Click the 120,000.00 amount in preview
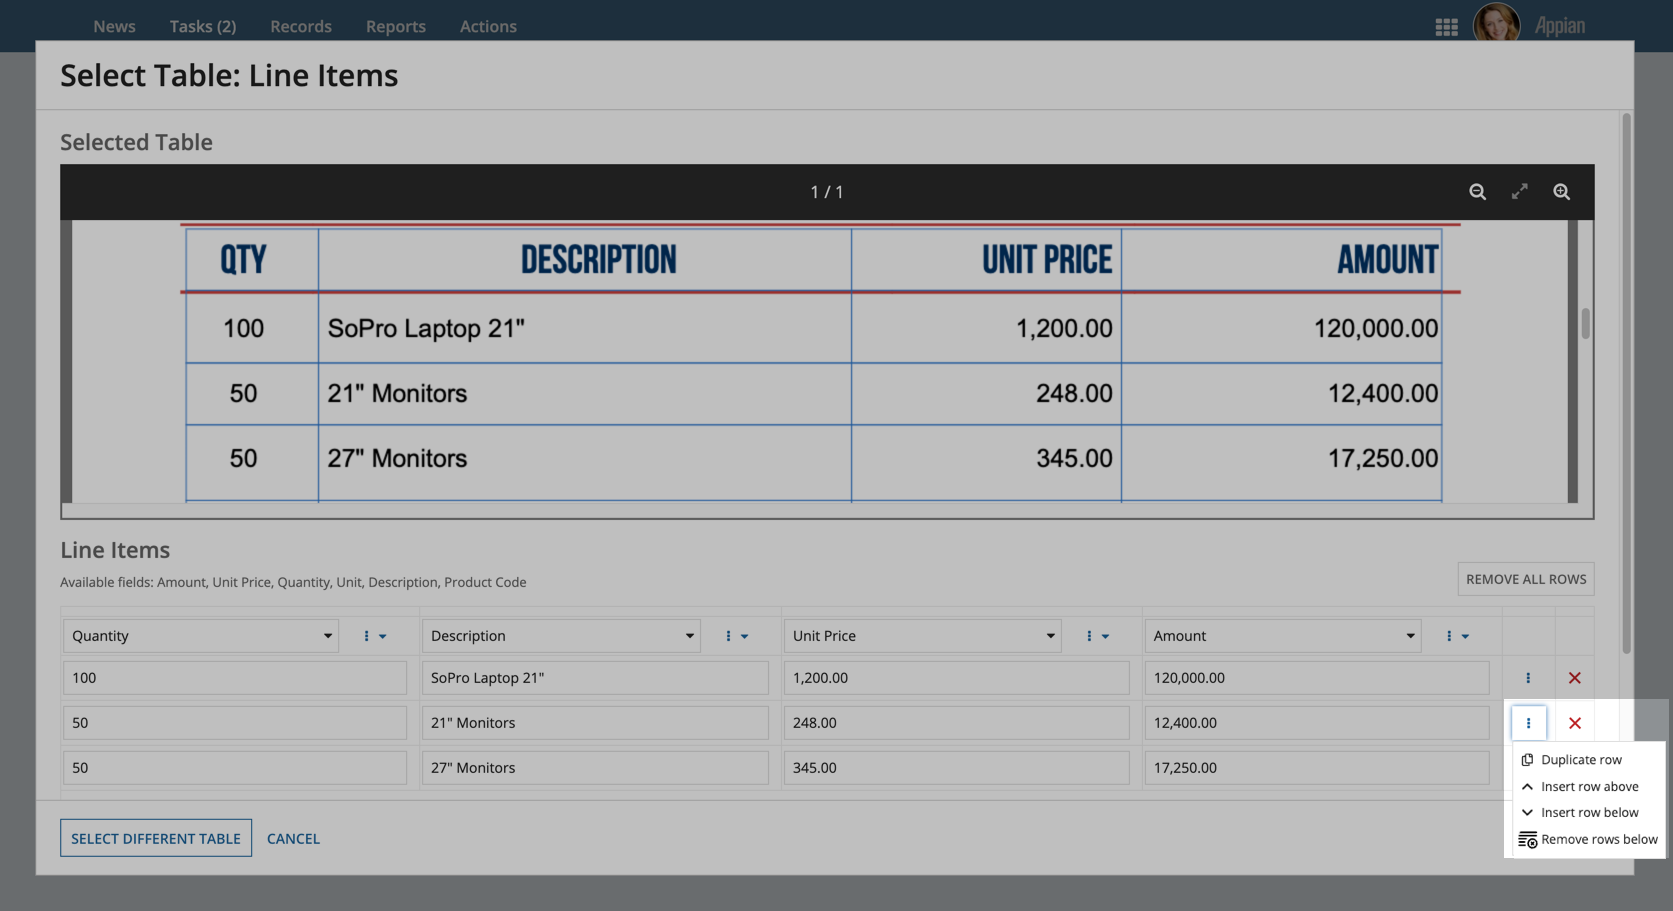This screenshot has height=911, width=1673. [1376, 329]
